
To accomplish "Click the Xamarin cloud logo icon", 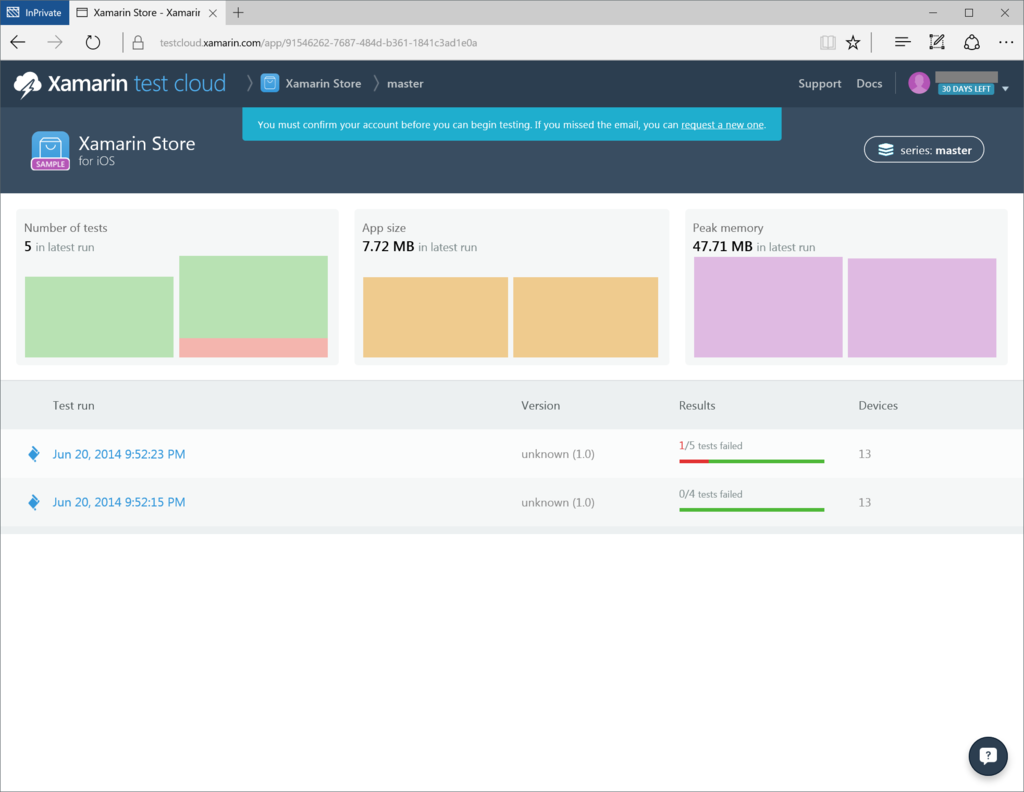I will [27, 84].
